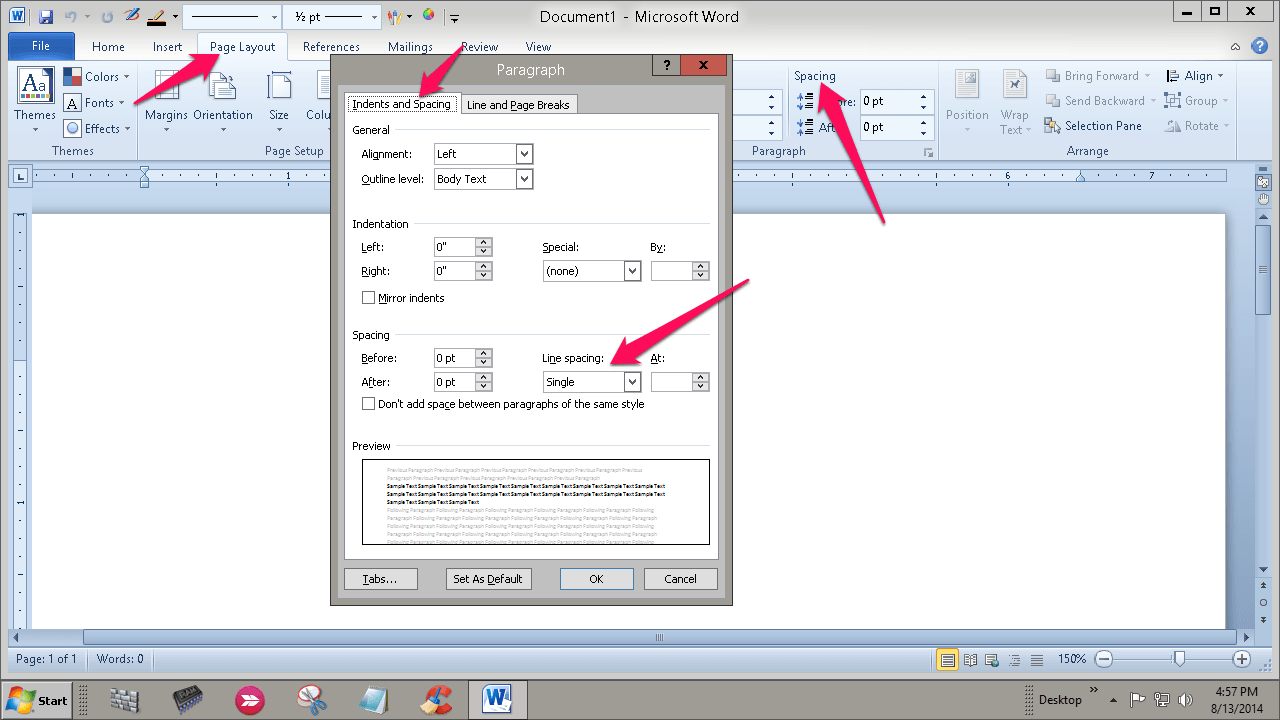Viewport: 1280px width, 720px height.
Task: Click the Word Help icon beside ribbon minimize
Action: [x=1261, y=46]
